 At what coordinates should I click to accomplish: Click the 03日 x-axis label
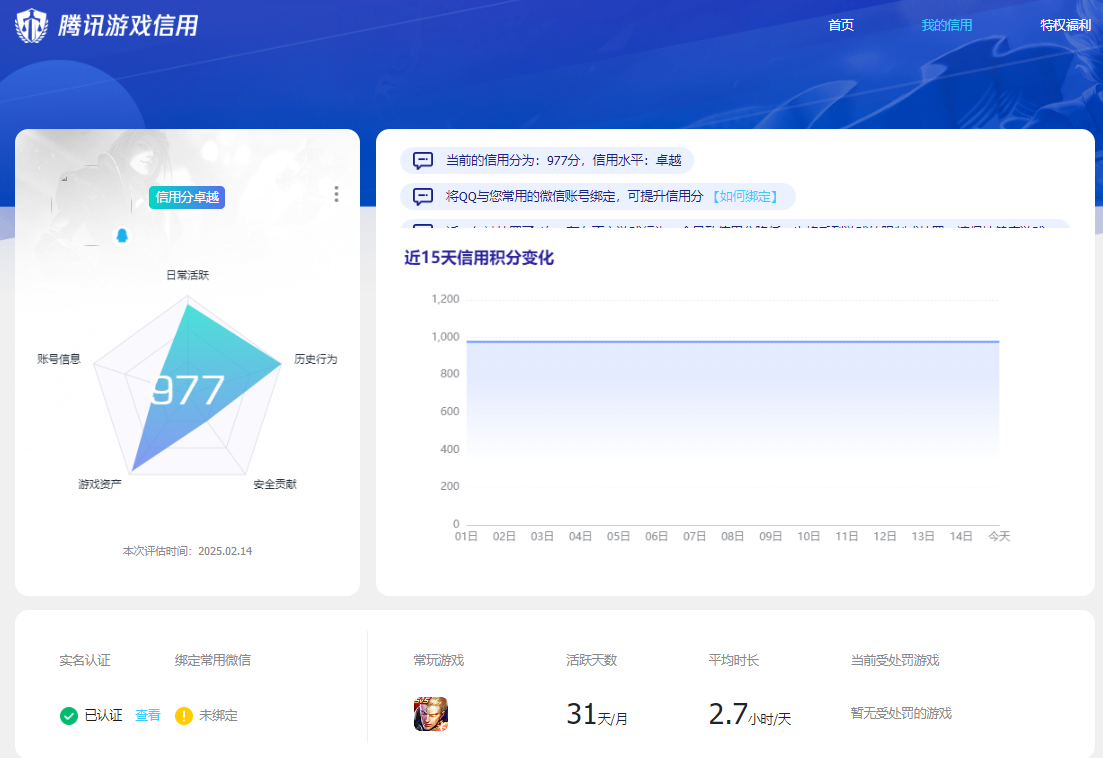[x=542, y=537]
